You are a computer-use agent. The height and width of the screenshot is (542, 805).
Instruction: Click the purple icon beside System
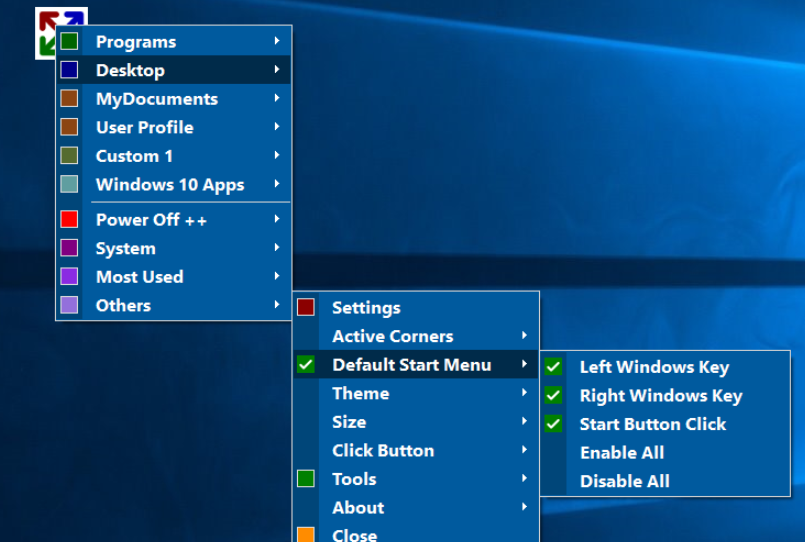pyautogui.click(x=69, y=248)
